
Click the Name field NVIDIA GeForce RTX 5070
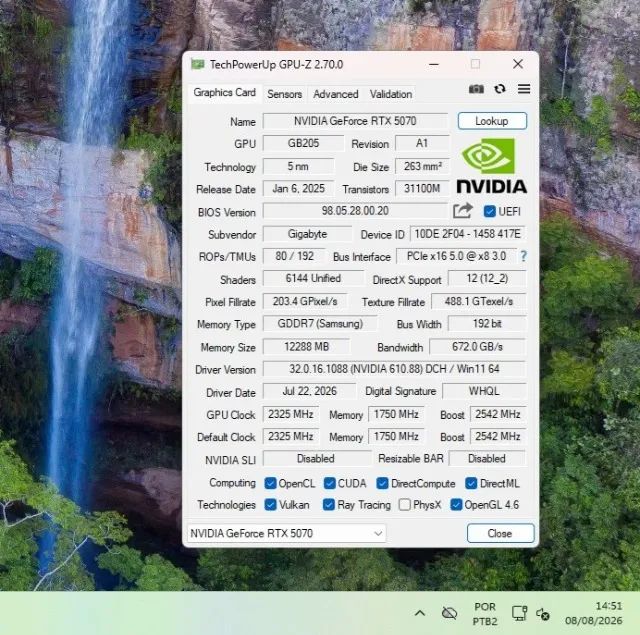355,121
